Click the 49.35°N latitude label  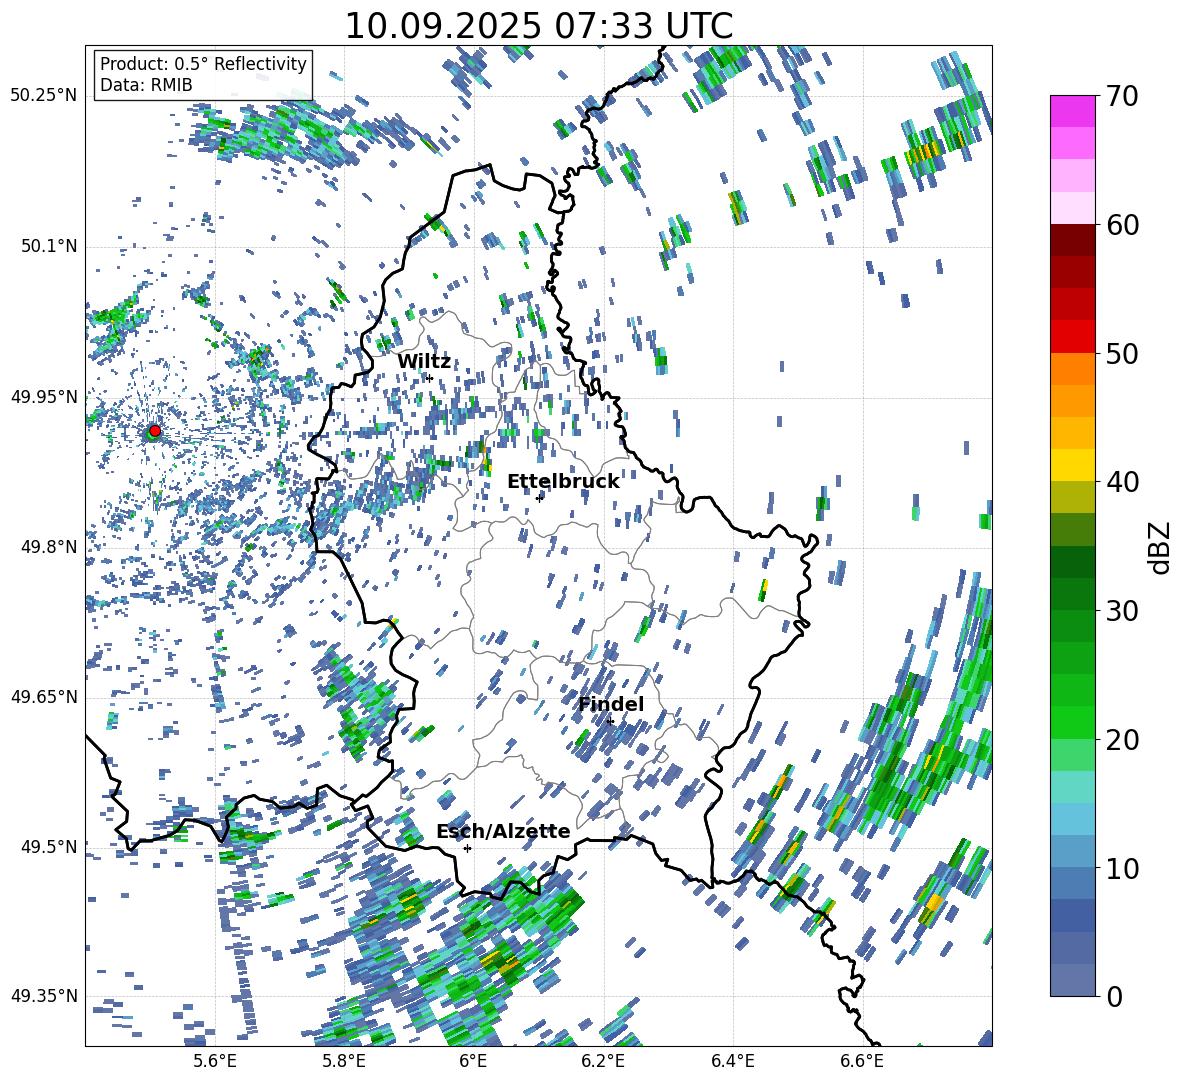(44, 996)
